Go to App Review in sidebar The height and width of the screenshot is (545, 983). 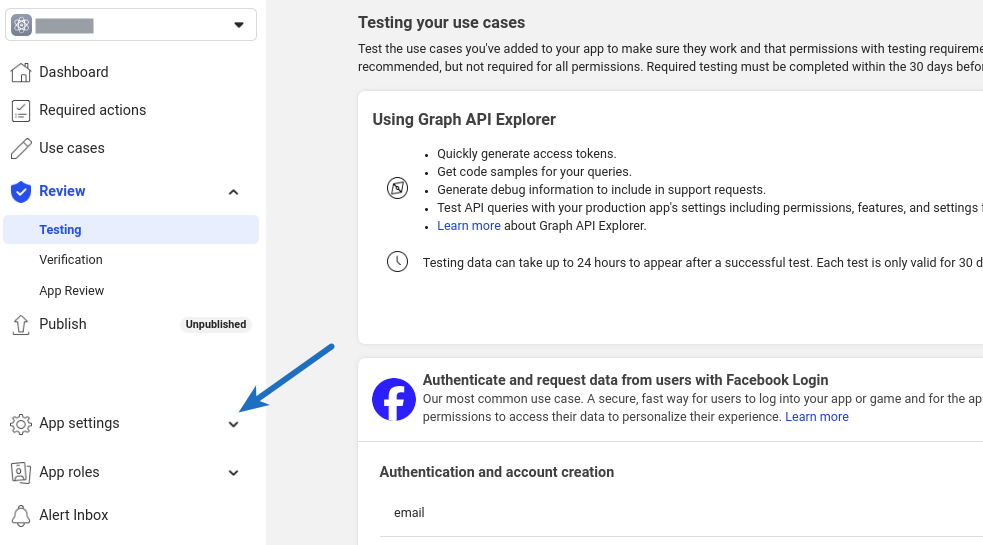(71, 291)
